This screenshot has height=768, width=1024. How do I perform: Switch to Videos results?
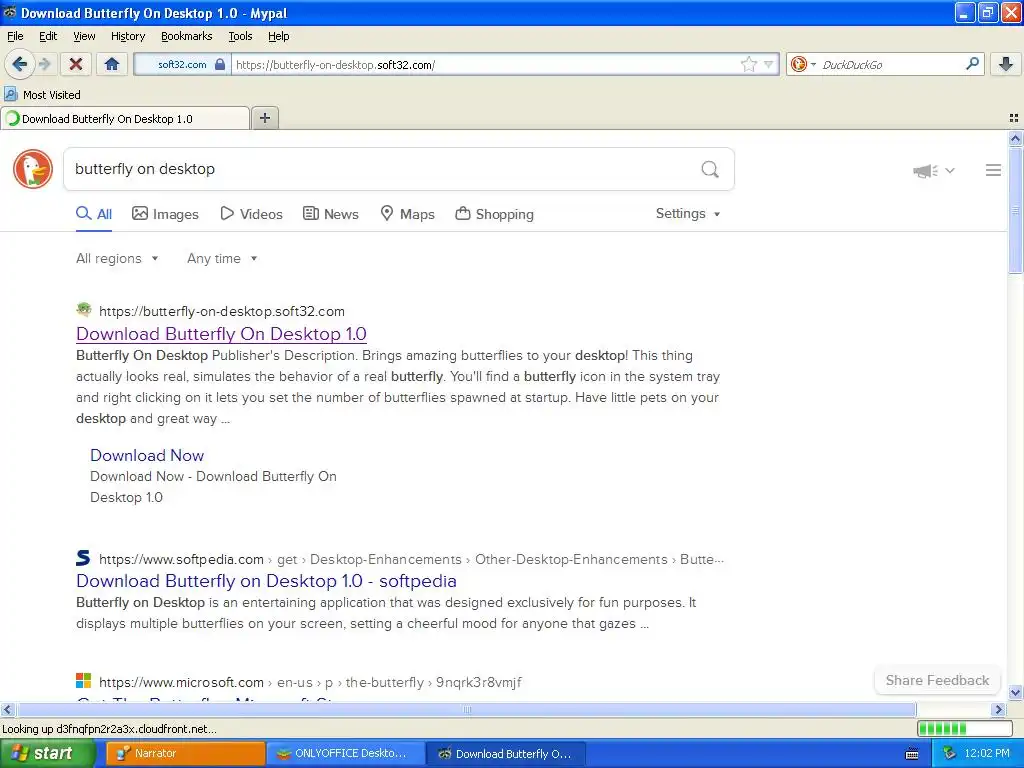pyautogui.click(x=251, y=214)
